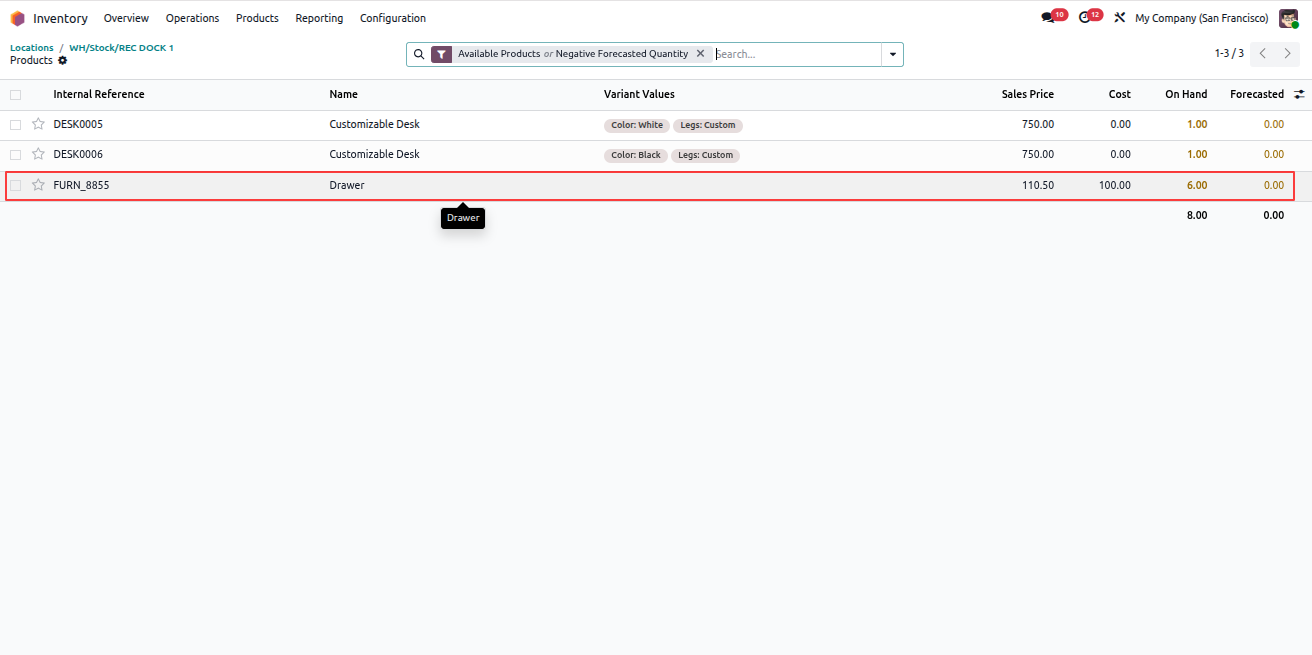Open the Operations menu
Viewport: 1312px width, 655px height.
pyautogui.click(x=192, y=18)
